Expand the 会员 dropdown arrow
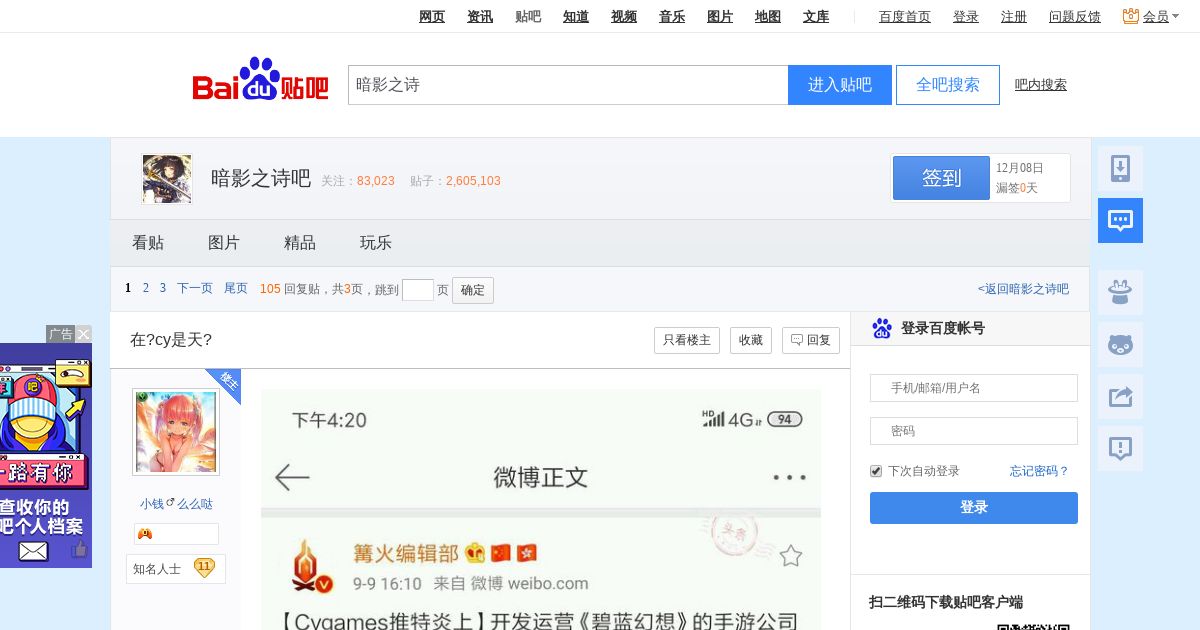Screen dimensions: 1200x630 (1176, 17)
